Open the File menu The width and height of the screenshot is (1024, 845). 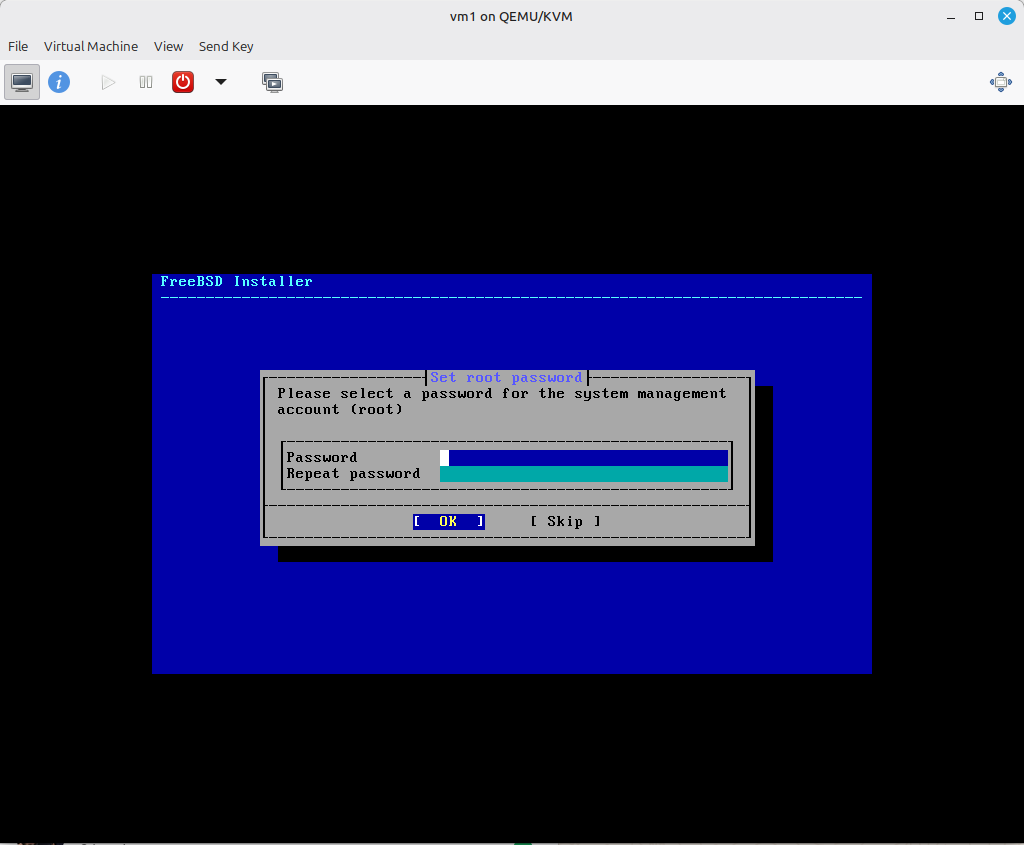coord(18,46)
